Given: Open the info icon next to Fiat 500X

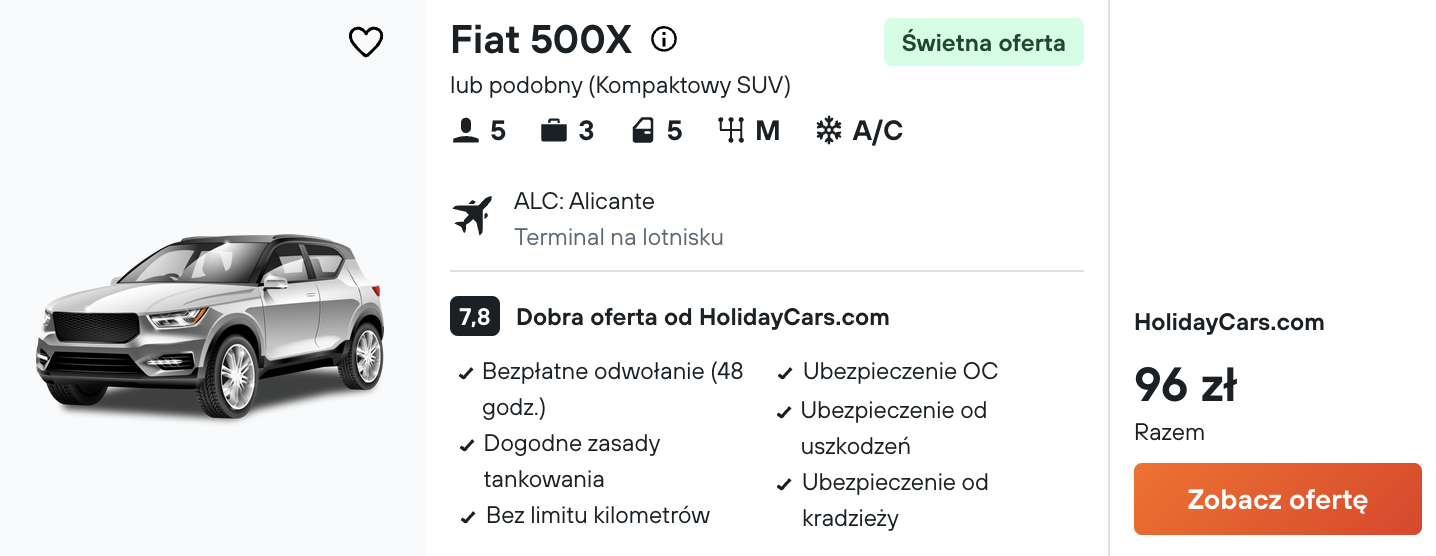Looking at the screenshot, I should (664, 40).
